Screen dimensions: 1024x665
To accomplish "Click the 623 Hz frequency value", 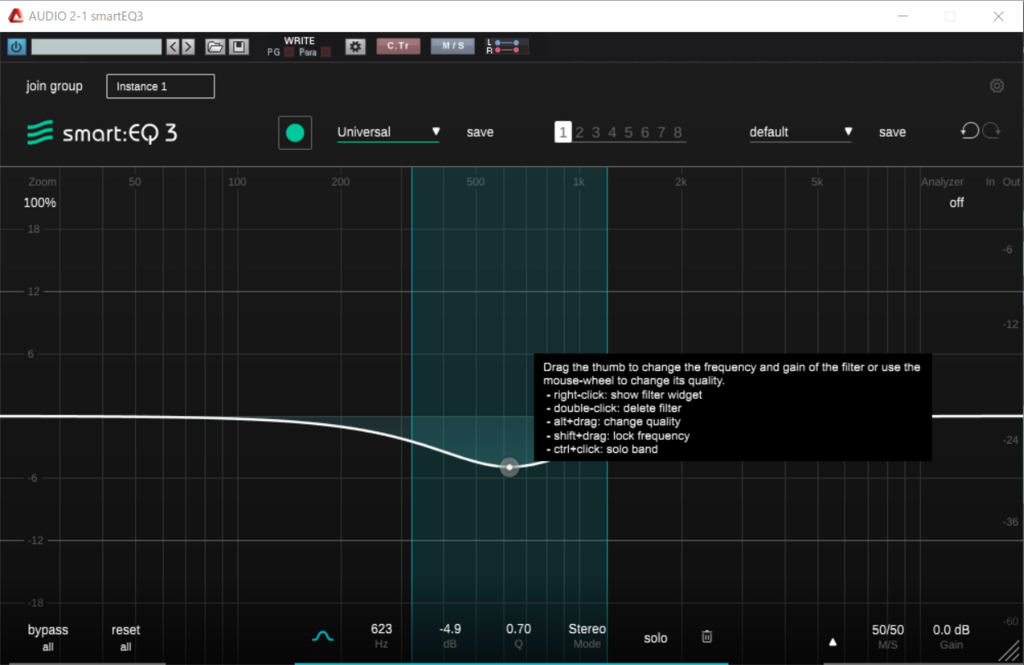I will tap(381, 629).
